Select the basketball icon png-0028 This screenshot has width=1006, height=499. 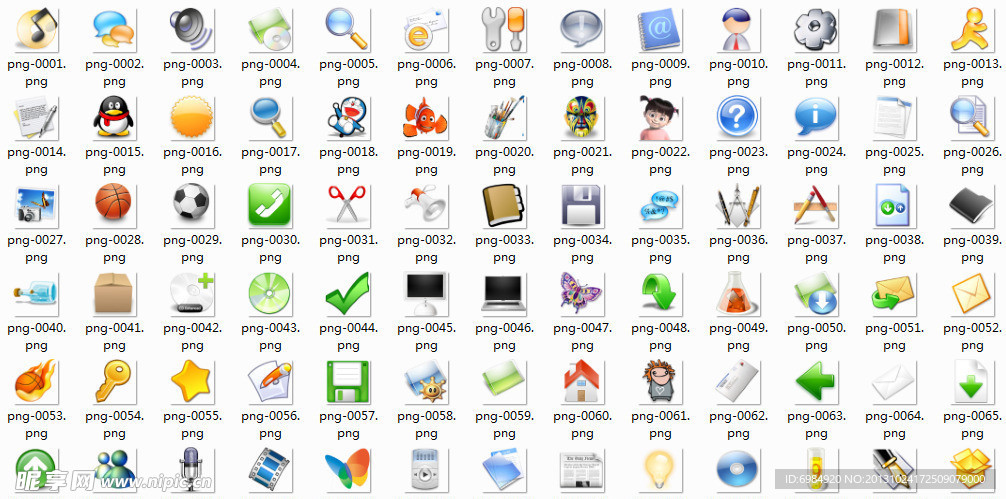click(x=114, y=205)
